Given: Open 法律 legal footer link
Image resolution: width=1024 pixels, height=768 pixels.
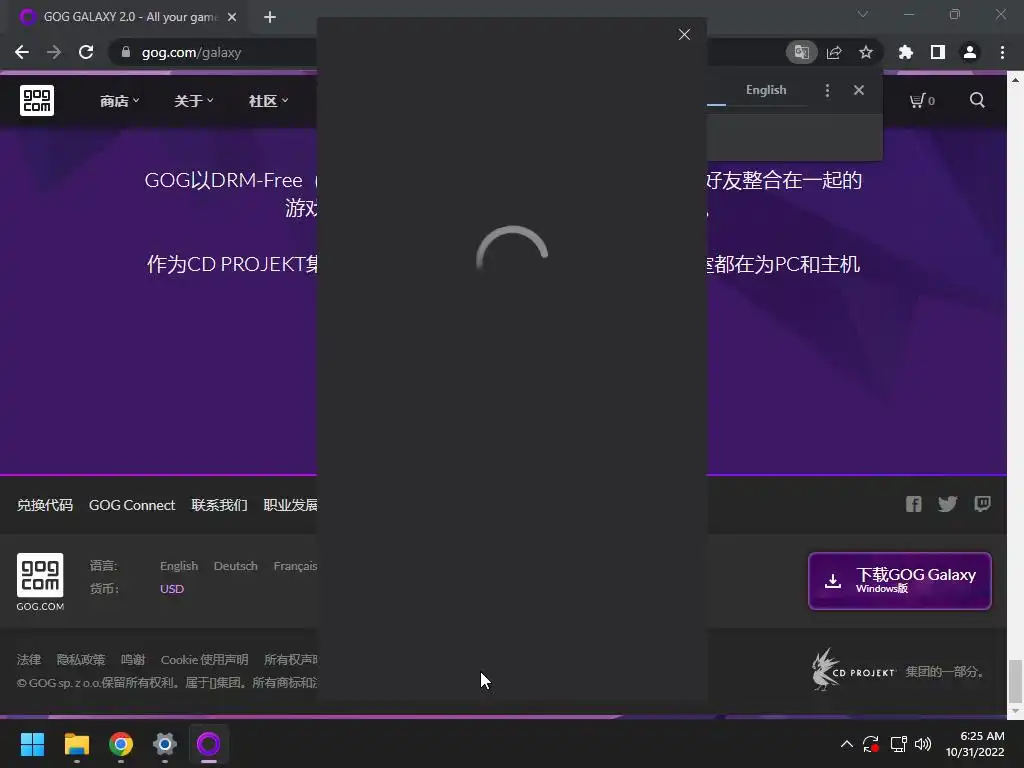Looking at the screenshot, I should coord(29,660).
